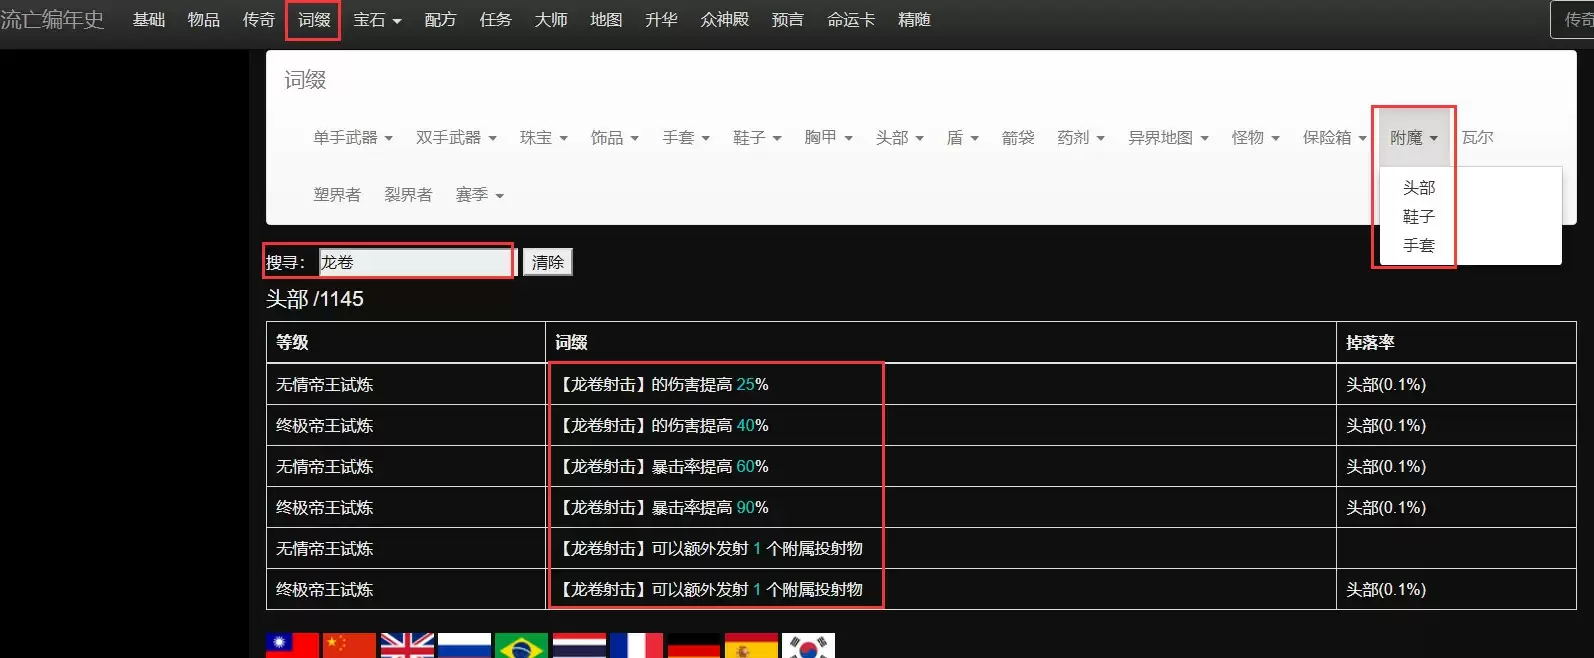
Task: Click the South Korea flag icon
Action: 808,646
